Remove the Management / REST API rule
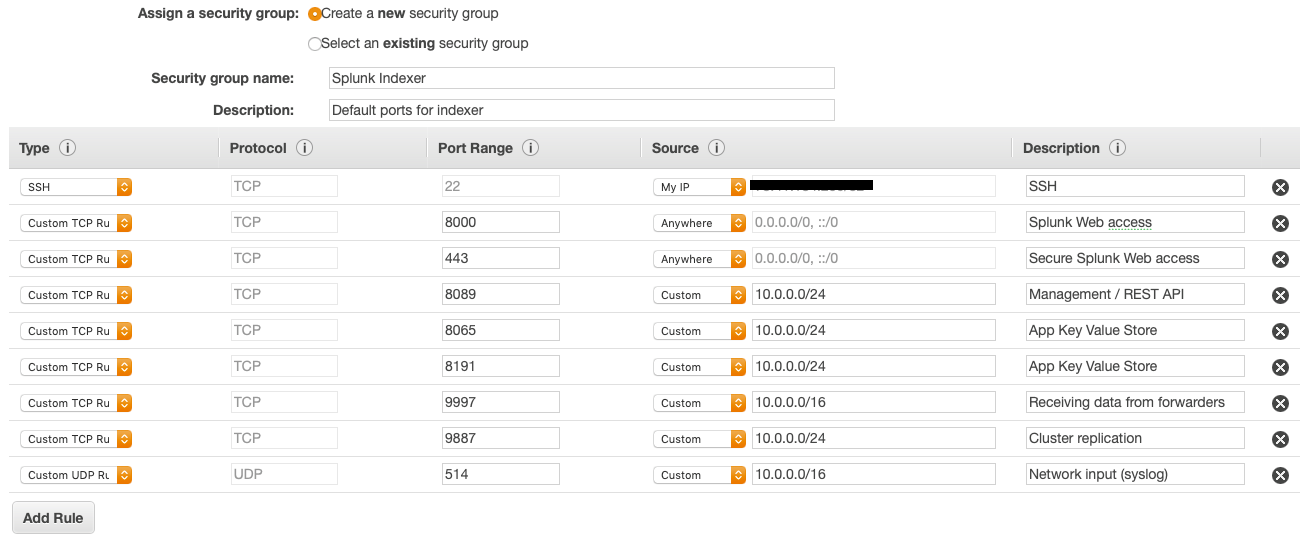The height and width of the screenshot is (541, 1307). pyautogui.click(x=1280, y=295)
